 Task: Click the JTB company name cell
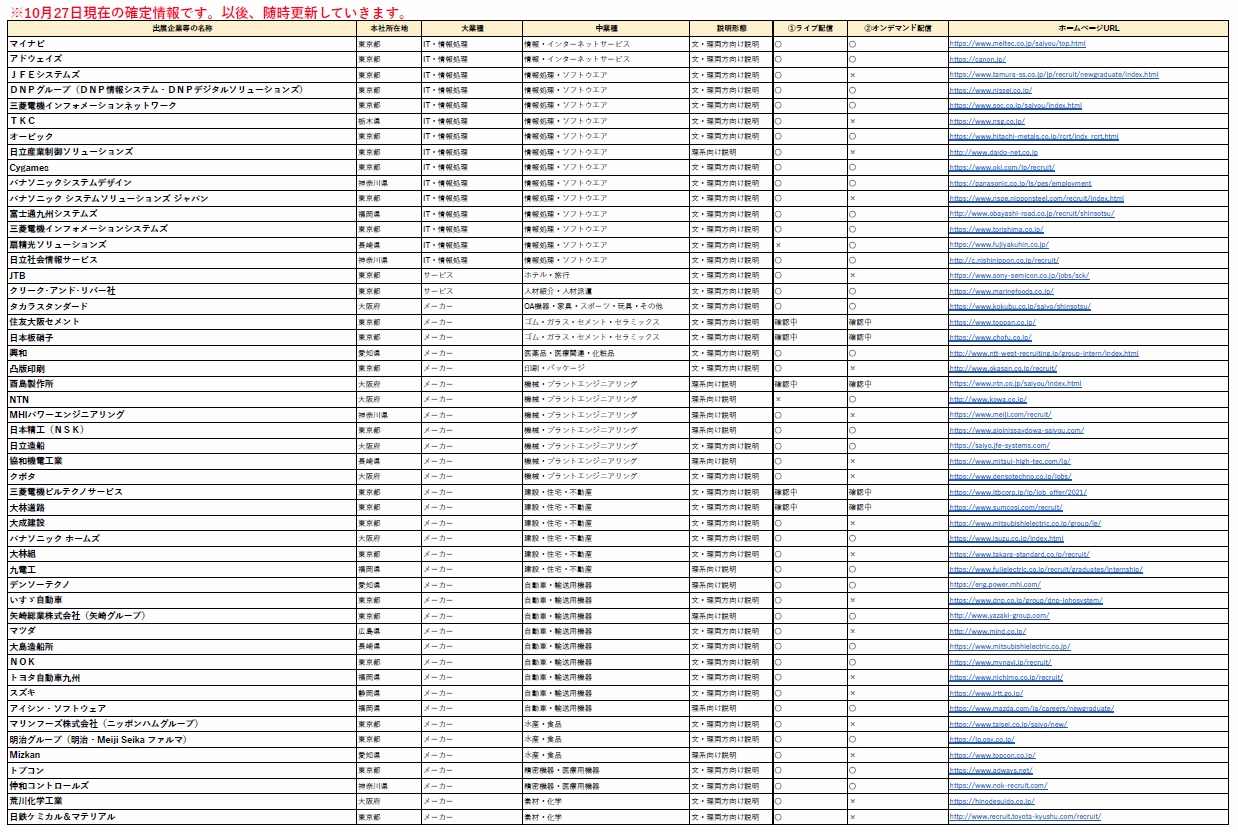coord(181,276)
